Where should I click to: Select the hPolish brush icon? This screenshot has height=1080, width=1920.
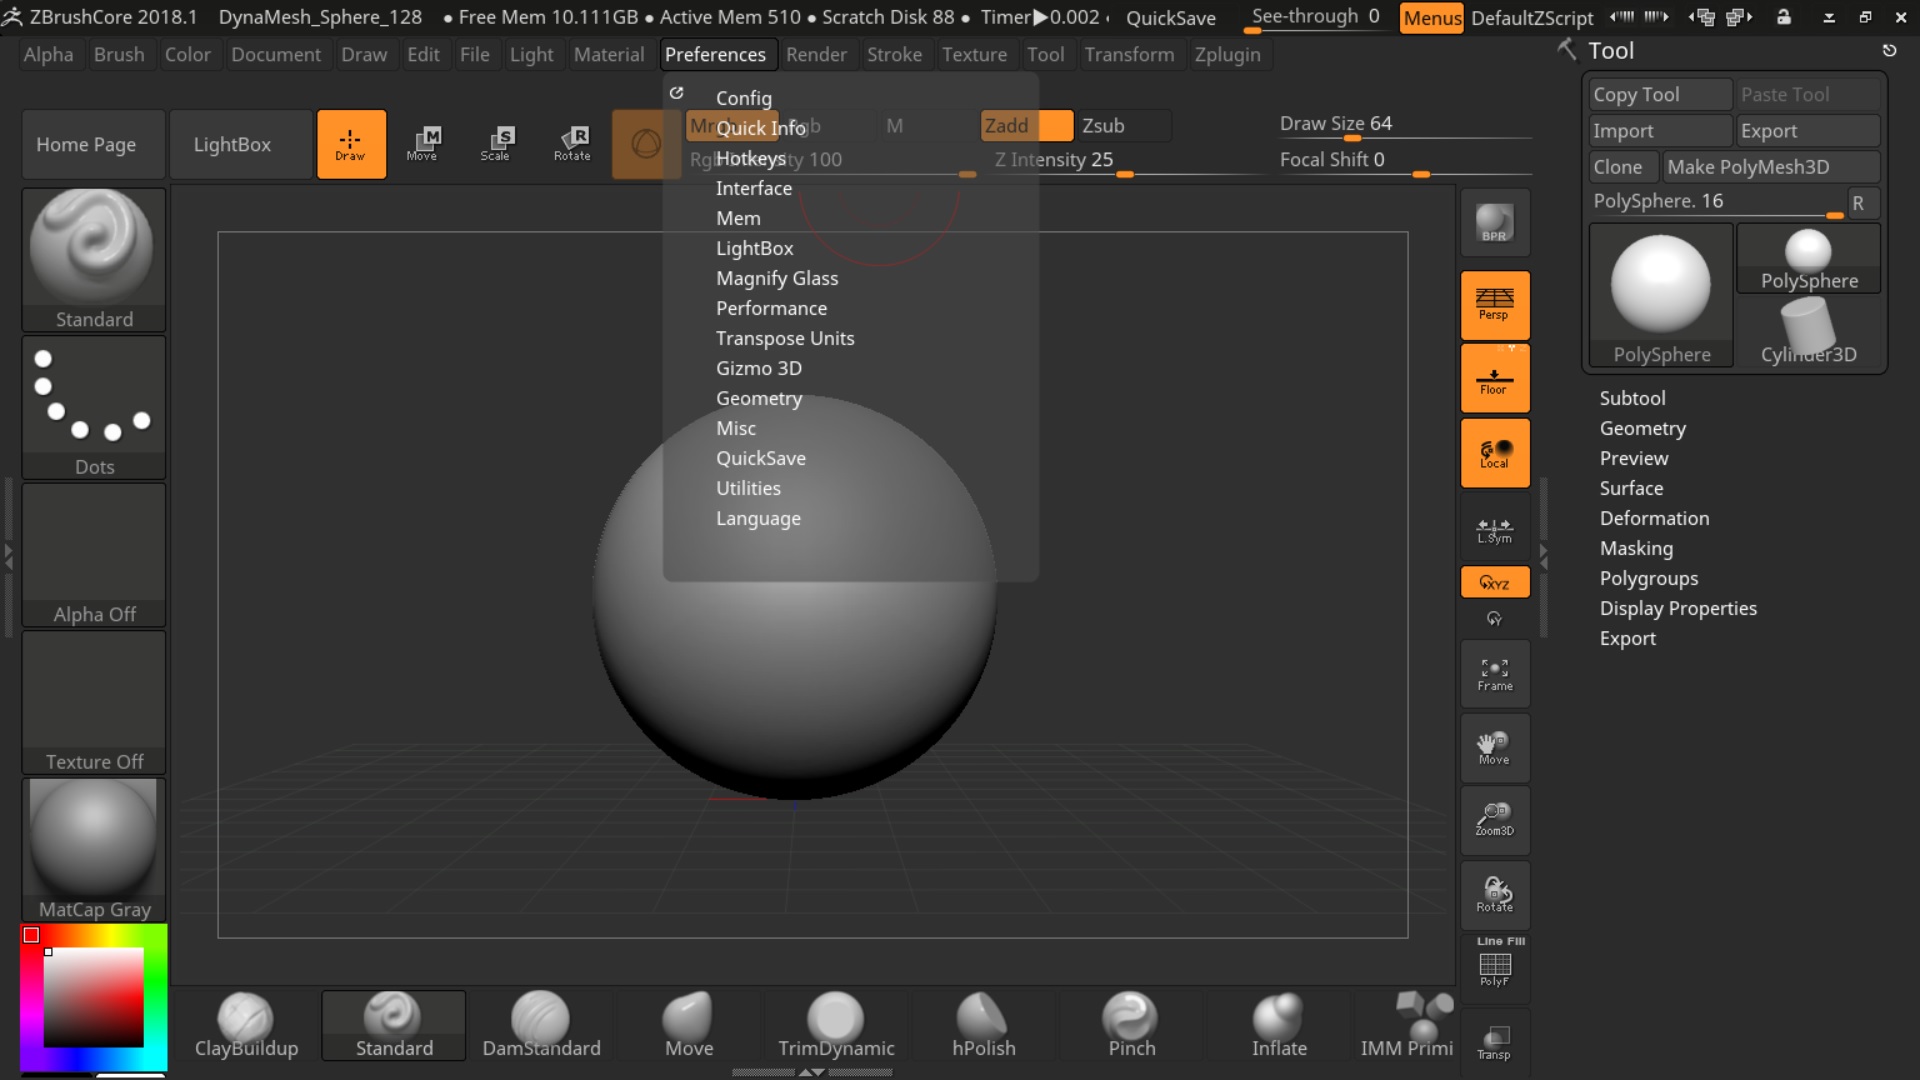[x=984, y=1025]
